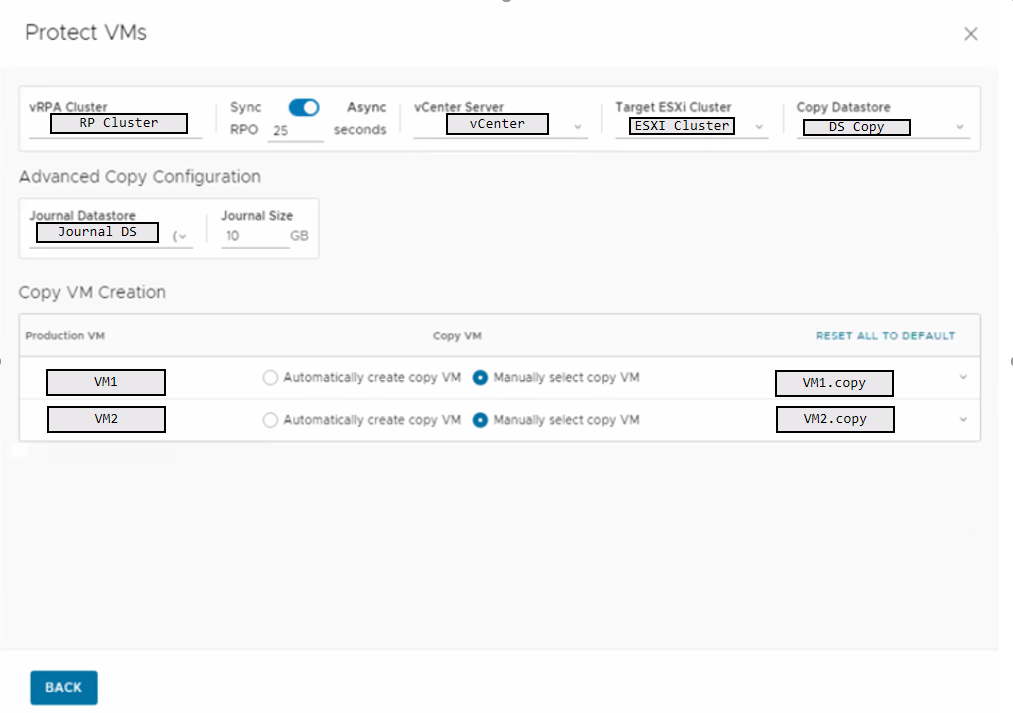Expand the Target ESXi Cluster dropdown

758,126
